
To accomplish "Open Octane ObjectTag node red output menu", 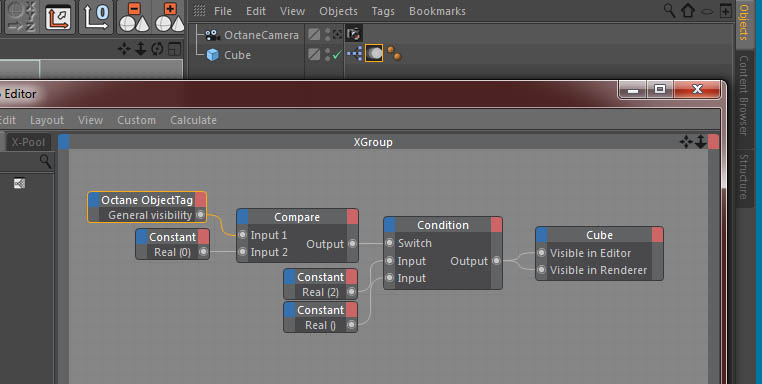I will click(x=200, y=200).
